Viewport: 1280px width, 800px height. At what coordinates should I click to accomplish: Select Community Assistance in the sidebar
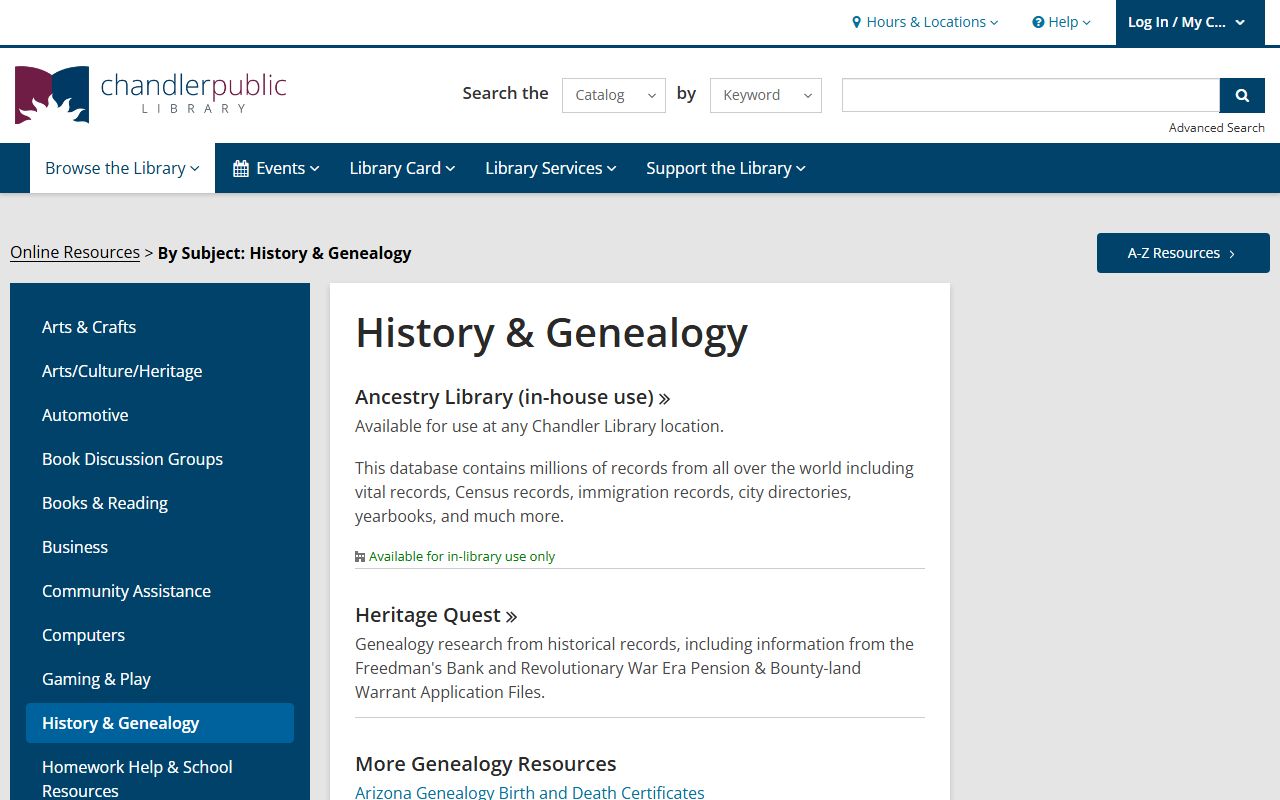click(x=160, y=591)
